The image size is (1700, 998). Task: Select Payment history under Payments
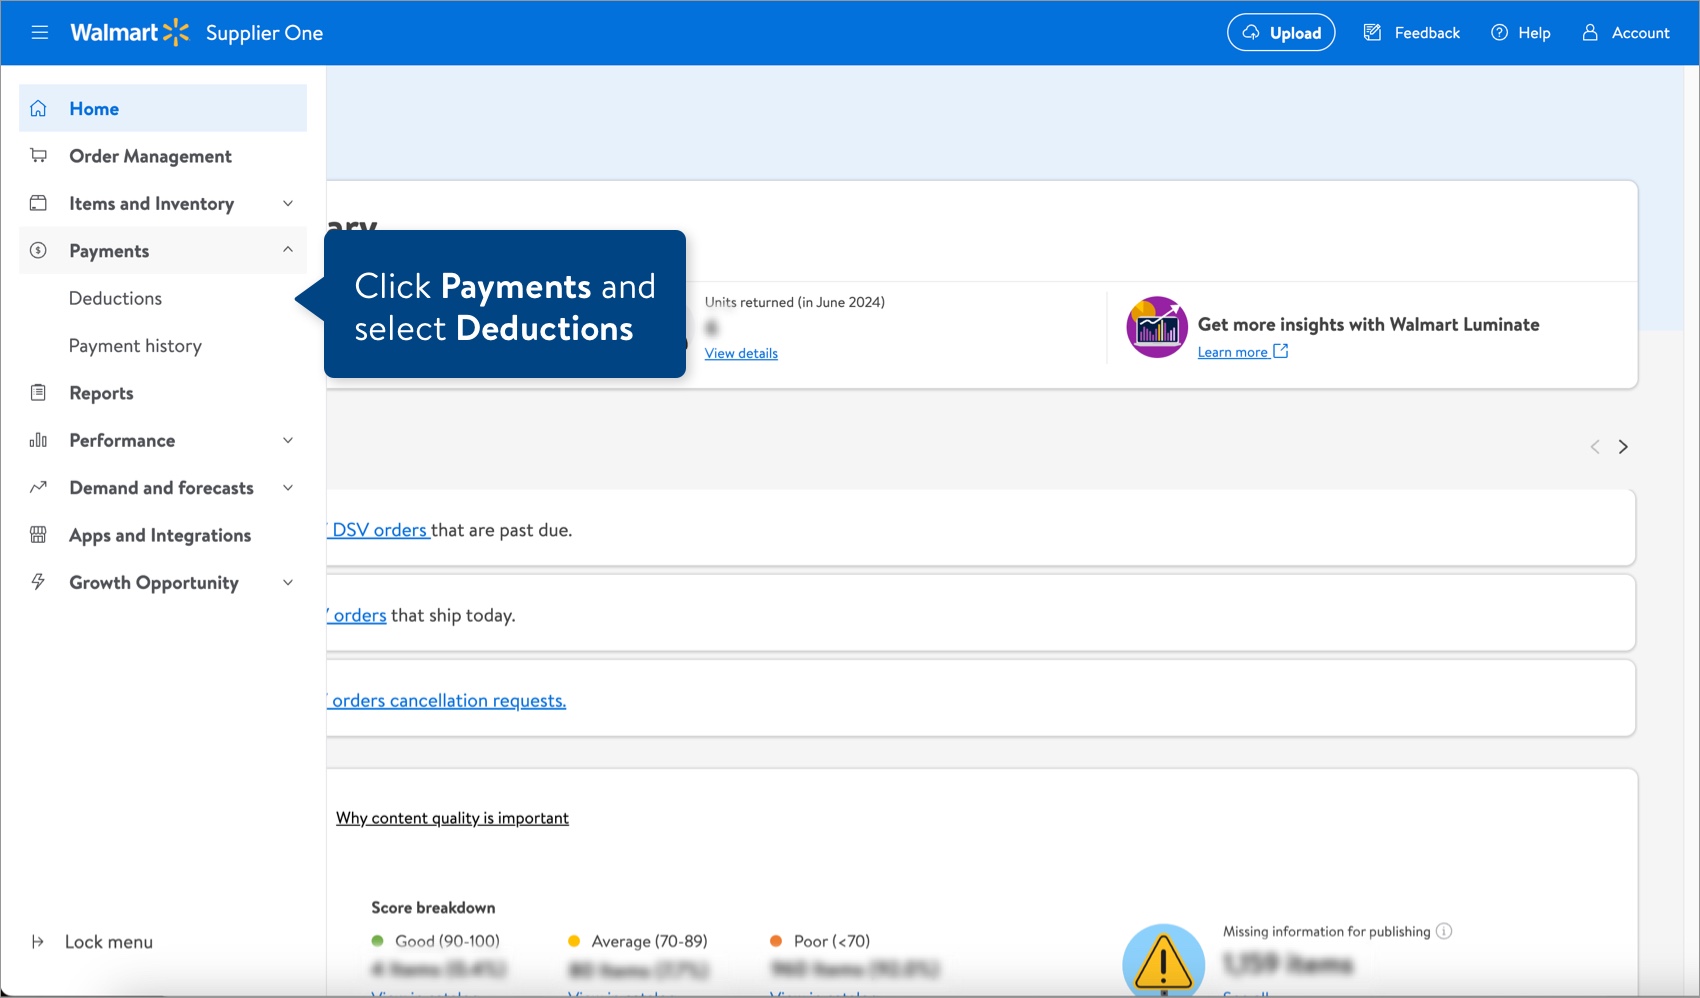[x=135, y=345]
